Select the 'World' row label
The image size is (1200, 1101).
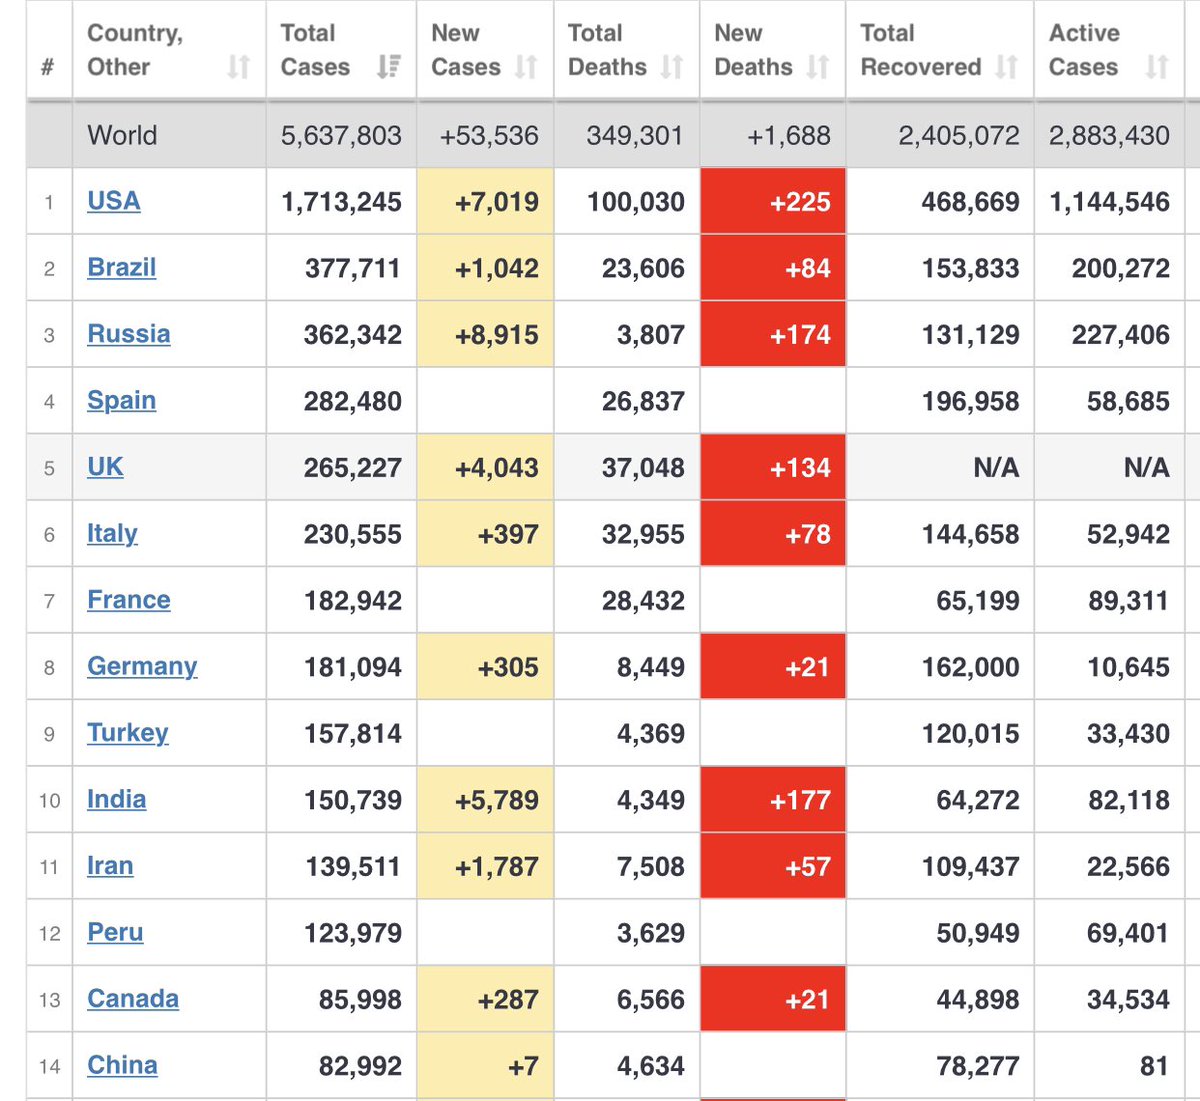coord(122,135)
